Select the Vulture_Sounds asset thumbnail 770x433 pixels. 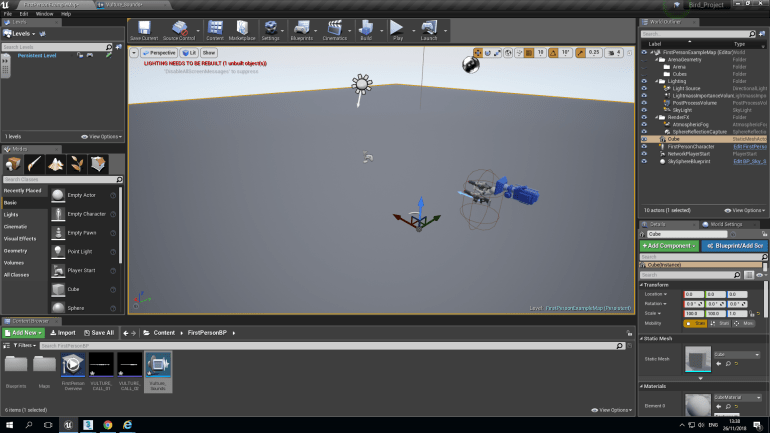click(x=158, y=365)
